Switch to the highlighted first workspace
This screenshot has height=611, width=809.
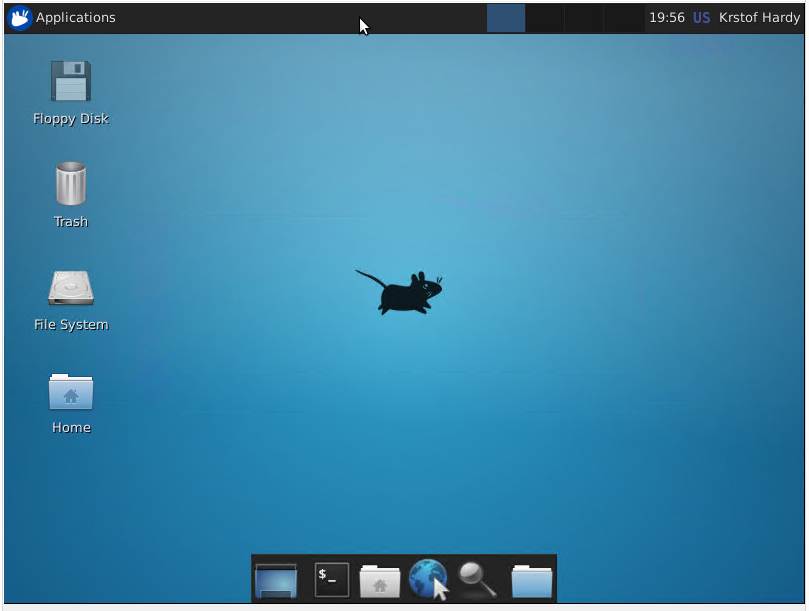(506, 18)
